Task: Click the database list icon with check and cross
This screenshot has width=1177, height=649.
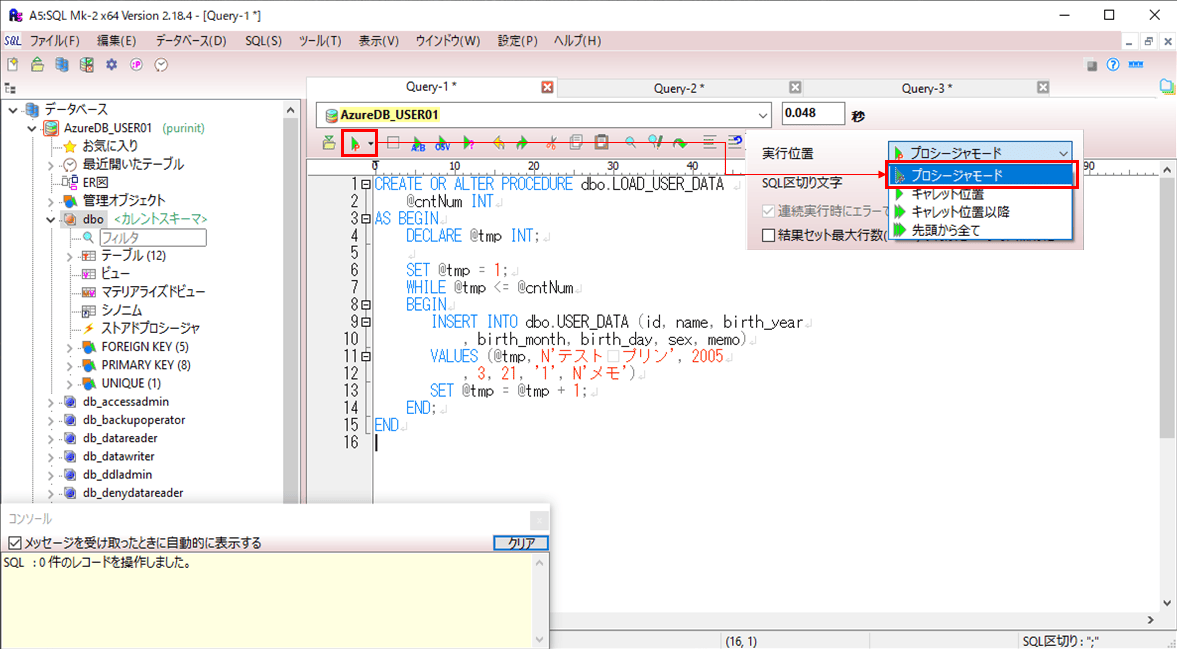Action: pos(86,65)
